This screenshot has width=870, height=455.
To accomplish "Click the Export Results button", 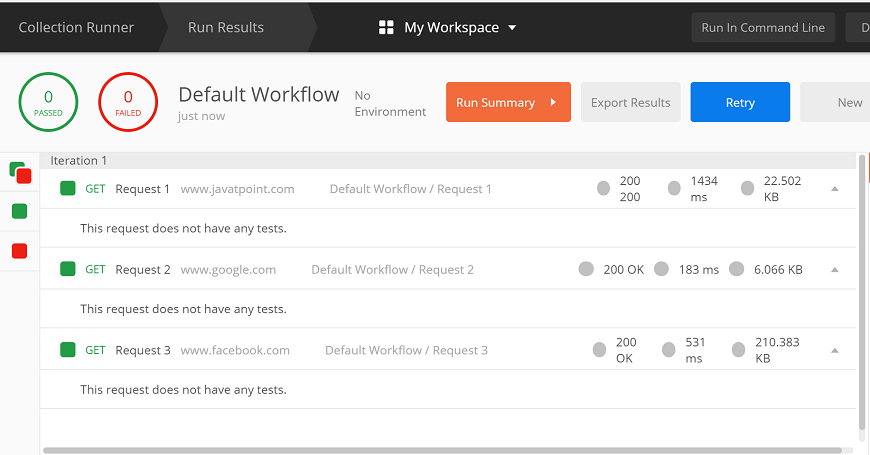I will click(630, 102).
